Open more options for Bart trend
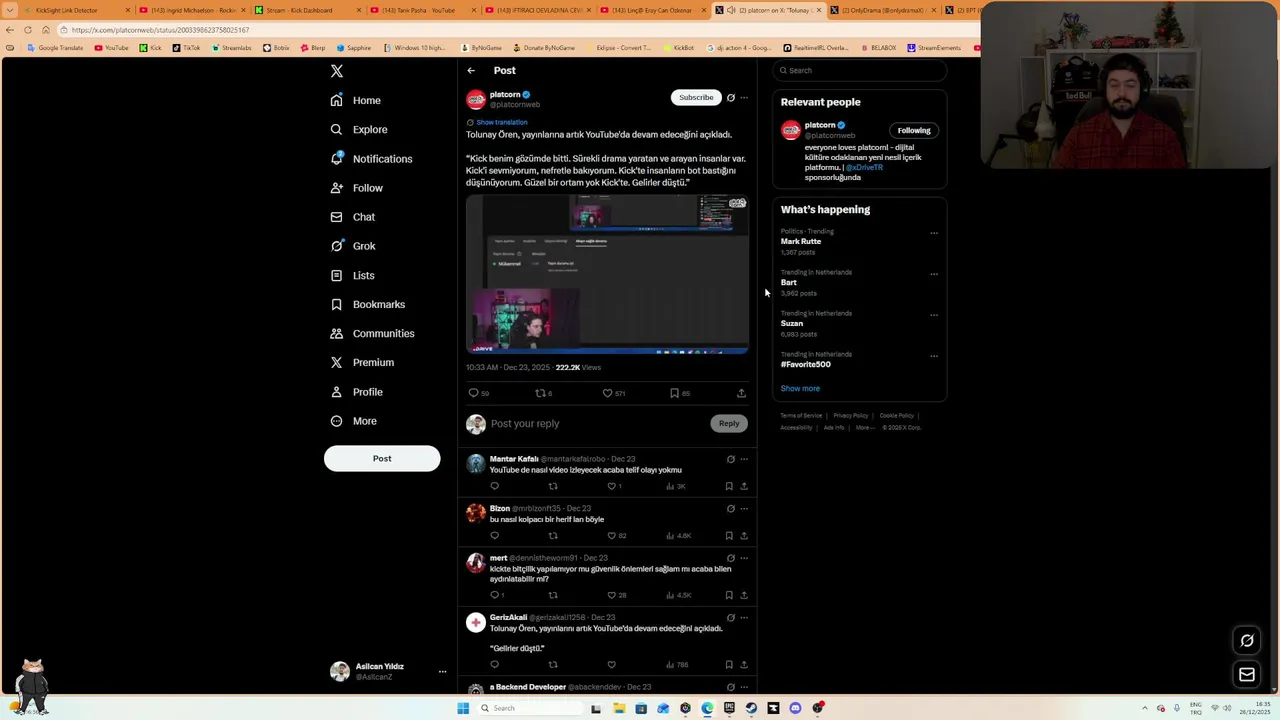 [x=934, y=274]
